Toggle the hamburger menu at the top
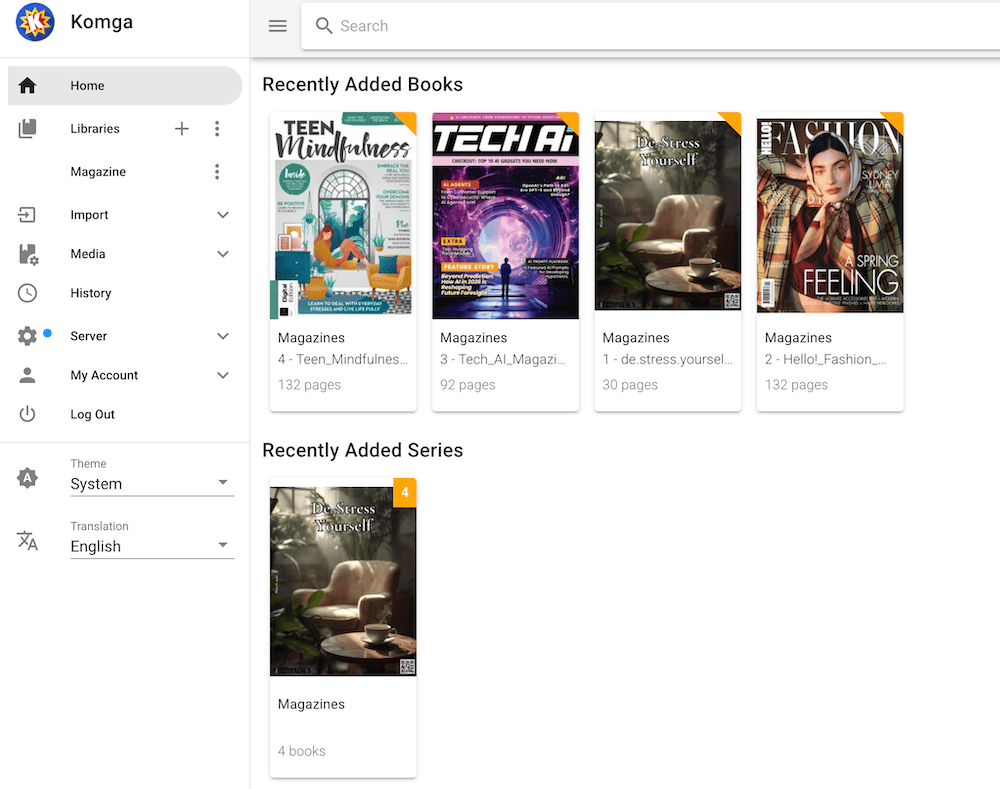This screenshot has width=1000, height=789. 277,26
